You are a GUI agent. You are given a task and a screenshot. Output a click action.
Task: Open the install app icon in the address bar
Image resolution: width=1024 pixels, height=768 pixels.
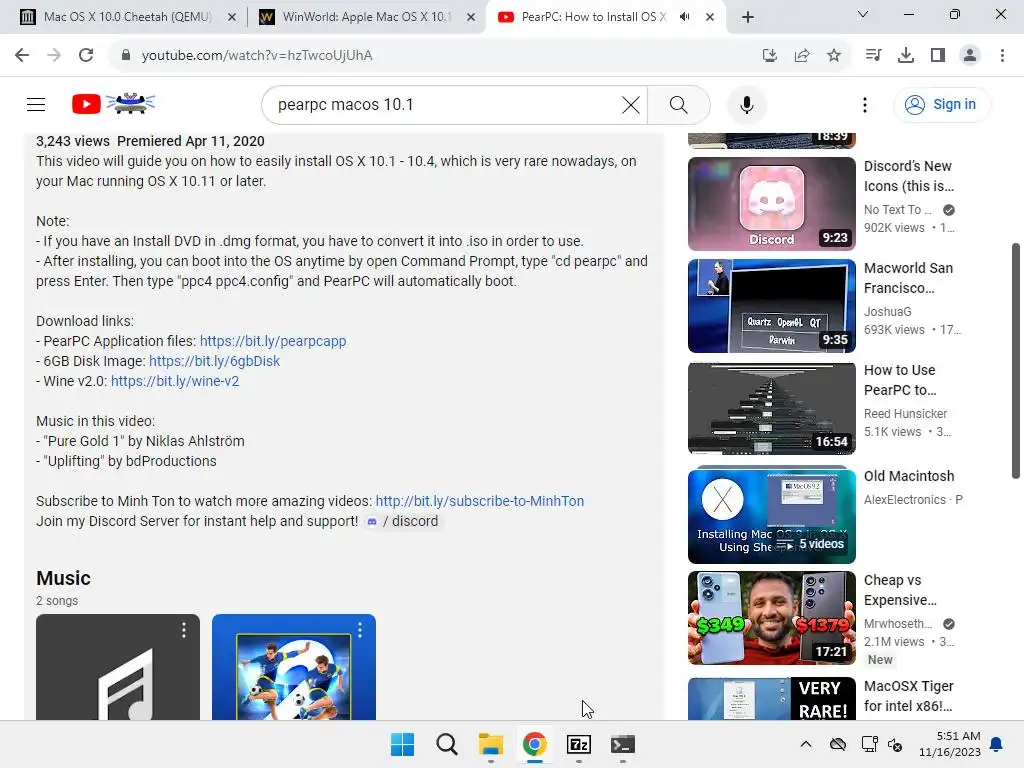point(770,56)
